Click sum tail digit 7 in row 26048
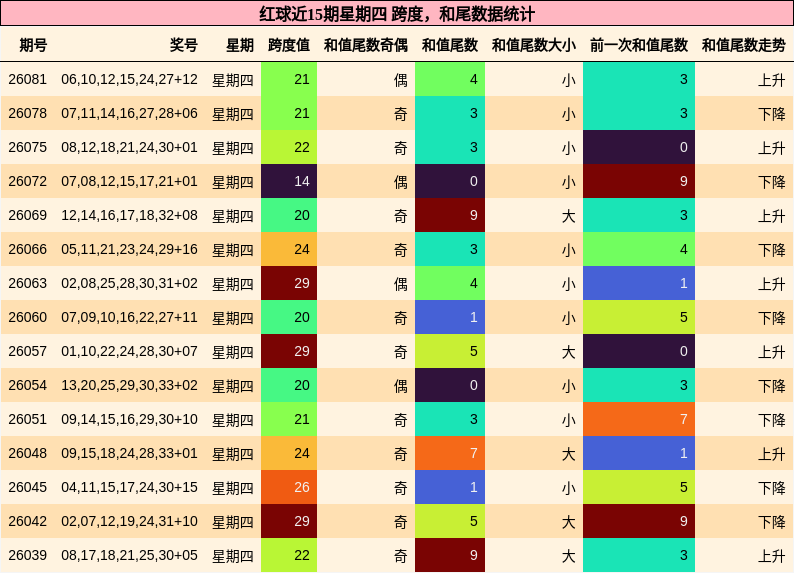794x573 pixels. 450,453
